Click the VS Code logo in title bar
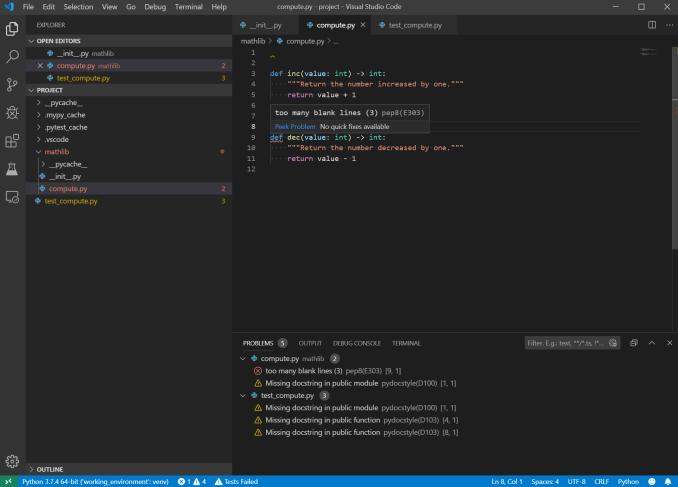Viewport: 678px width, 487px height. pyautogui.click(x=9, y=6)
